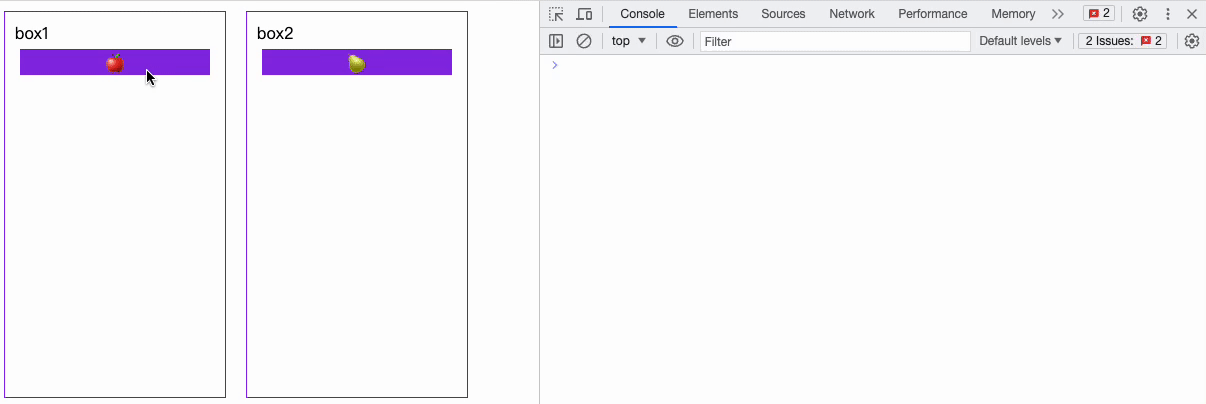Open DevTools settings gear icon

click(1140, 14)
